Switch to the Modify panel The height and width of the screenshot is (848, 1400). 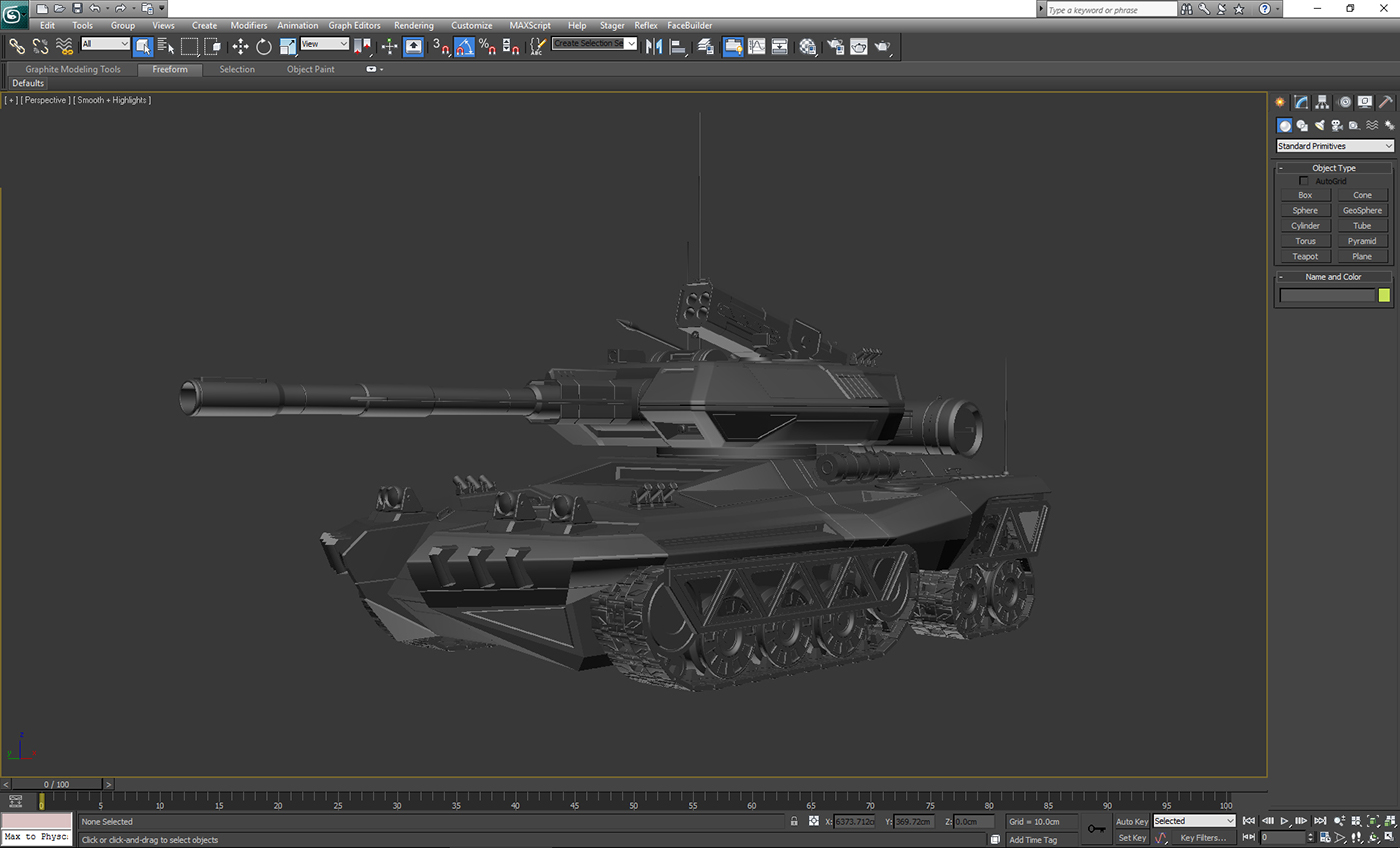[1300, 102]
